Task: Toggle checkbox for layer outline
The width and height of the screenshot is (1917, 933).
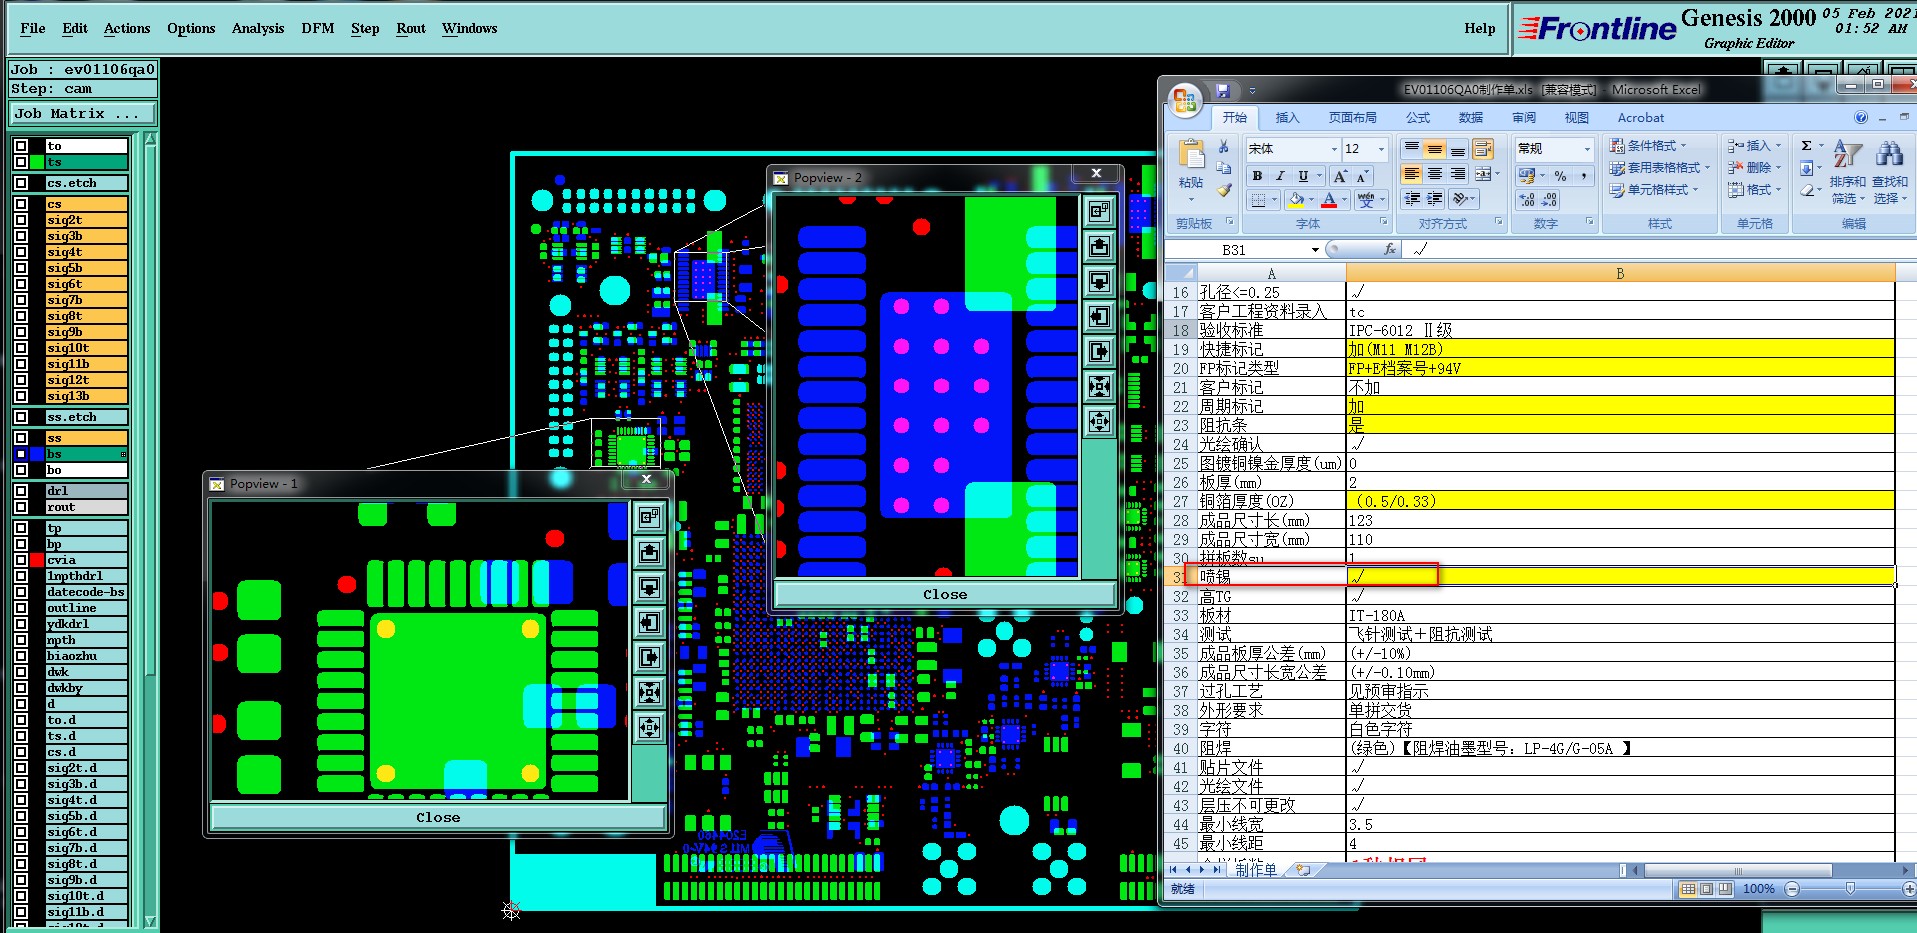Action: coord(21,608)
